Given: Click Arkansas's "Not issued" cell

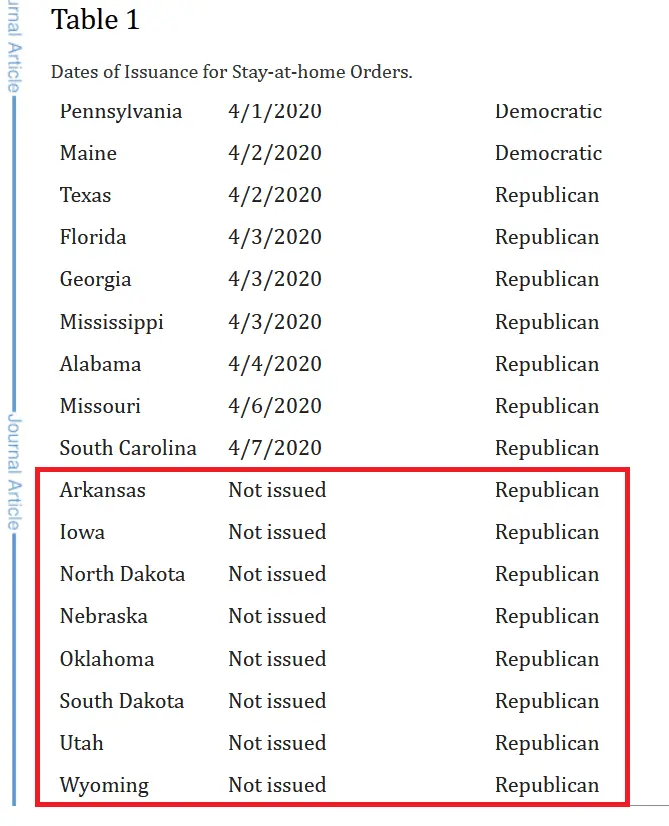Looking at the screenshot, I should (x=277, y=490).
